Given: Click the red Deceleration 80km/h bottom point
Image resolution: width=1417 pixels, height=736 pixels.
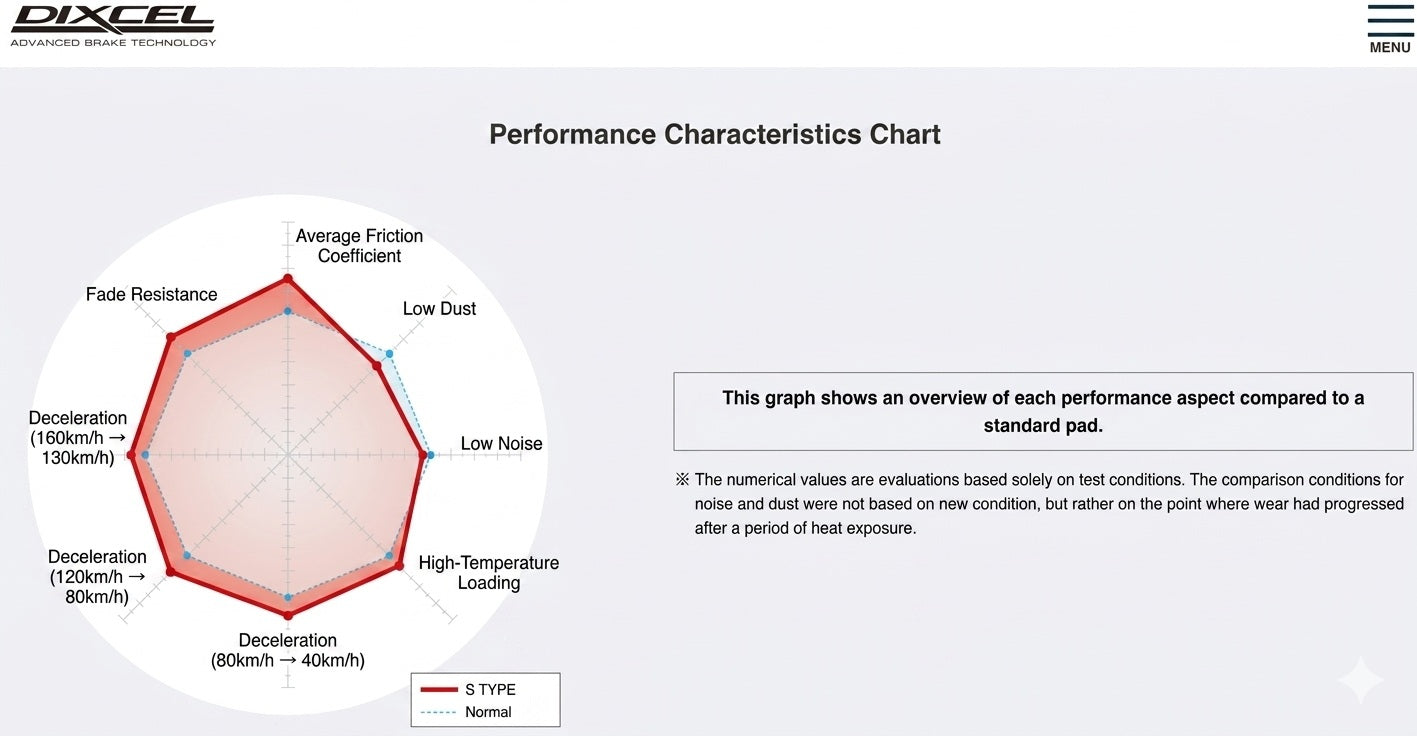Looking at the screenshot, I should 288,615.
